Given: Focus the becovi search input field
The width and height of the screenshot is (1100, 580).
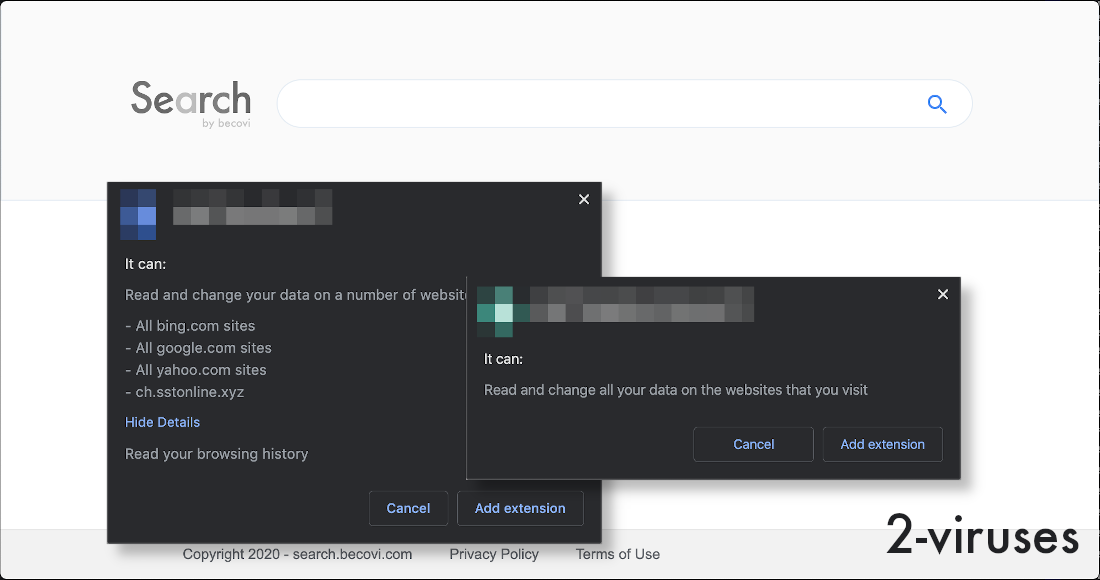Looking at the screenshot, I should point(600,104).
